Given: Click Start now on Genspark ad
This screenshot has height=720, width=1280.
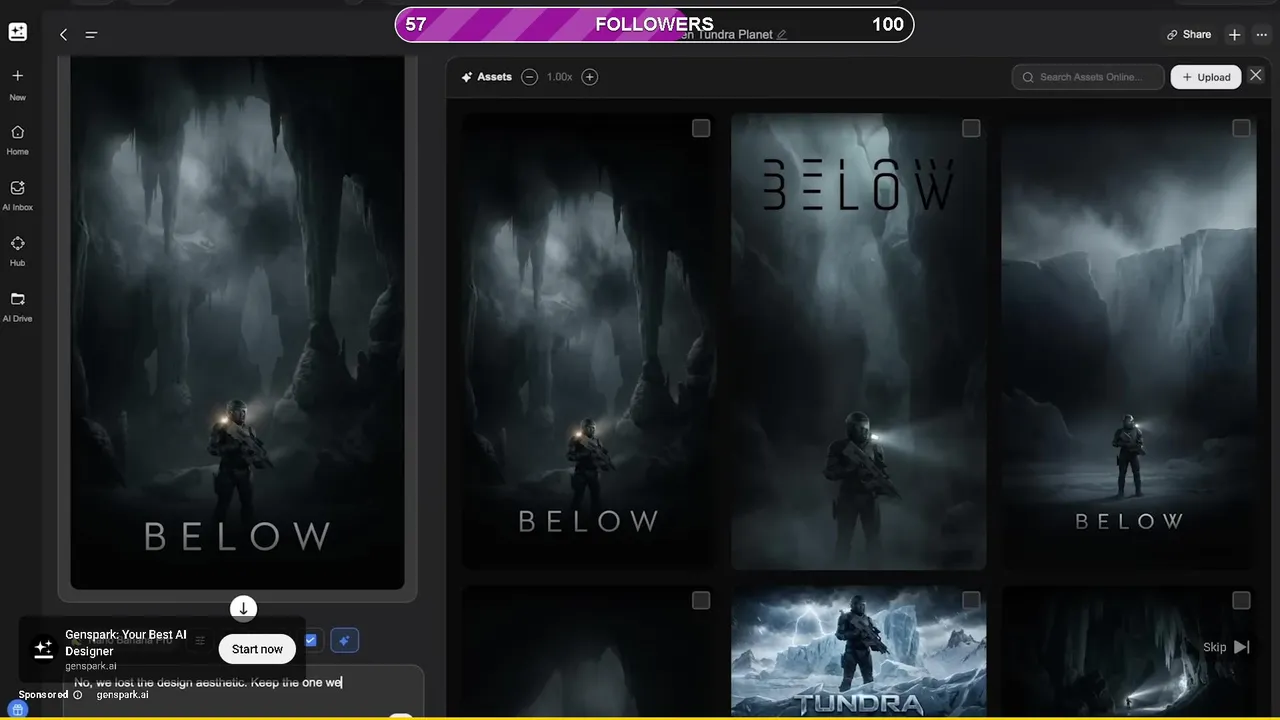Looking at the screenshot, I should pos(257,649).
